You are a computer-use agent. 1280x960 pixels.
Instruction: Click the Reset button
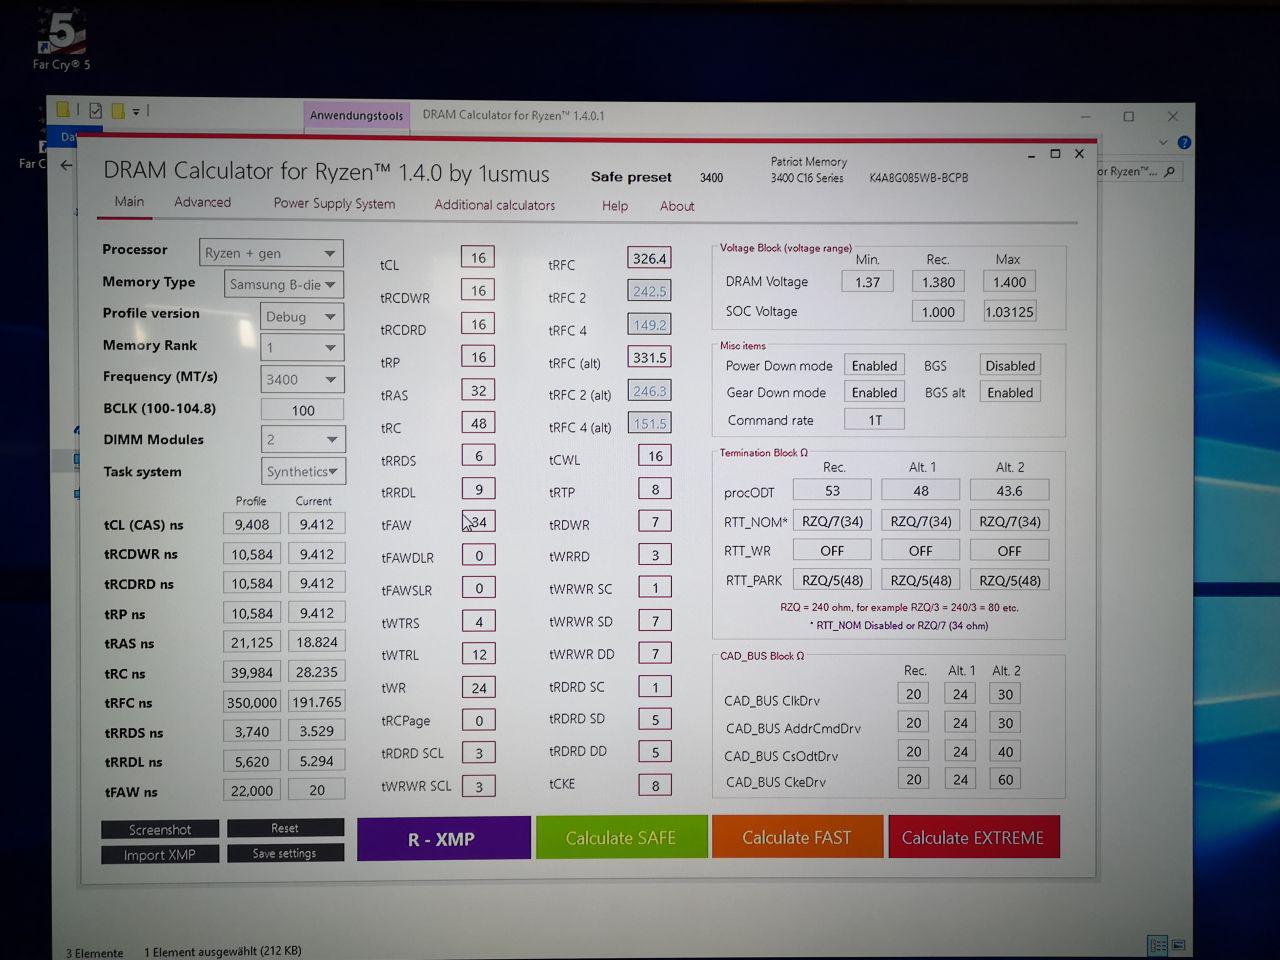click(285, 828)
